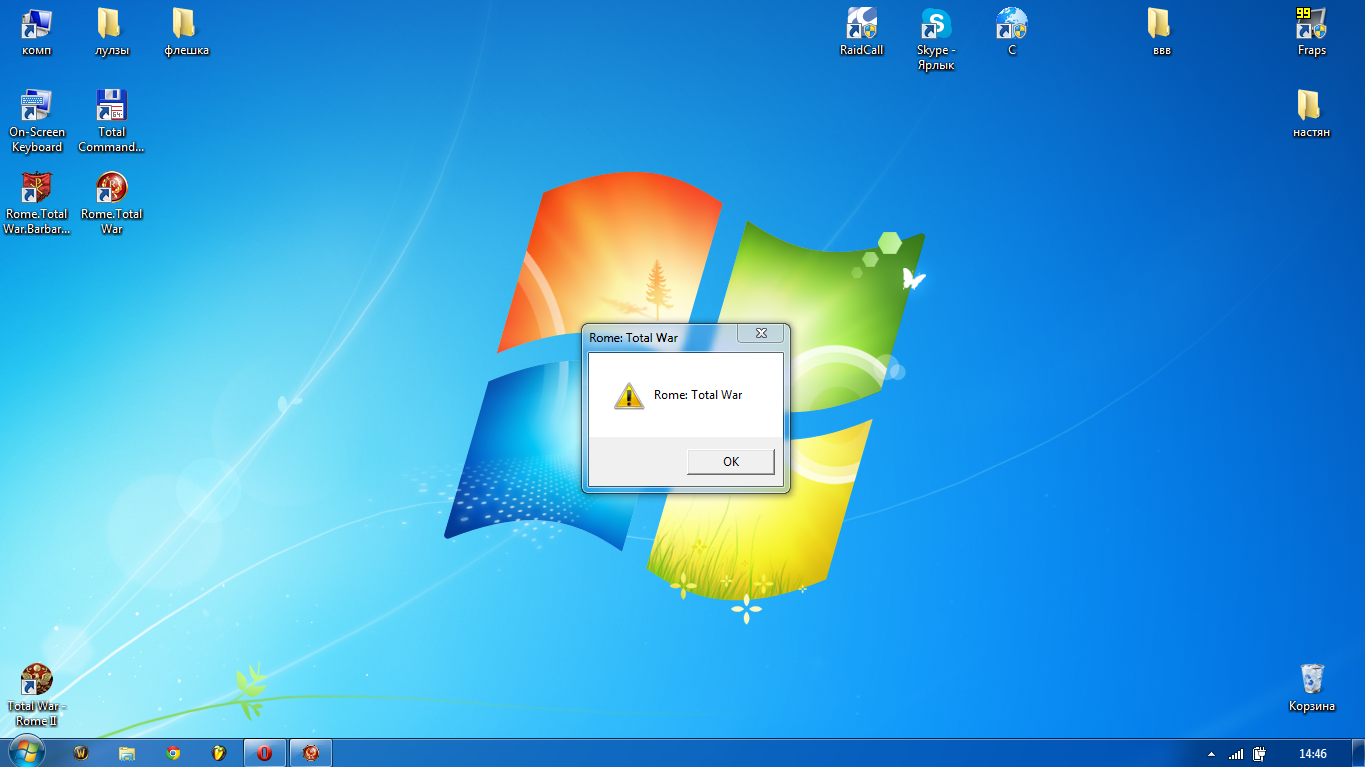
Task: Select the Skype - Ярлык shortcut icon
Action: 936,39
